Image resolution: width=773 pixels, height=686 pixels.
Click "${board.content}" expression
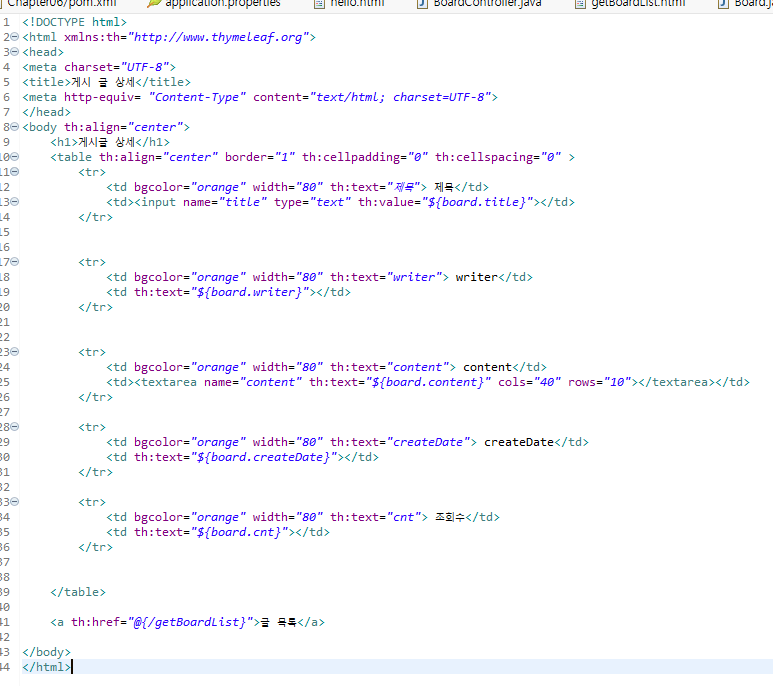428,382
